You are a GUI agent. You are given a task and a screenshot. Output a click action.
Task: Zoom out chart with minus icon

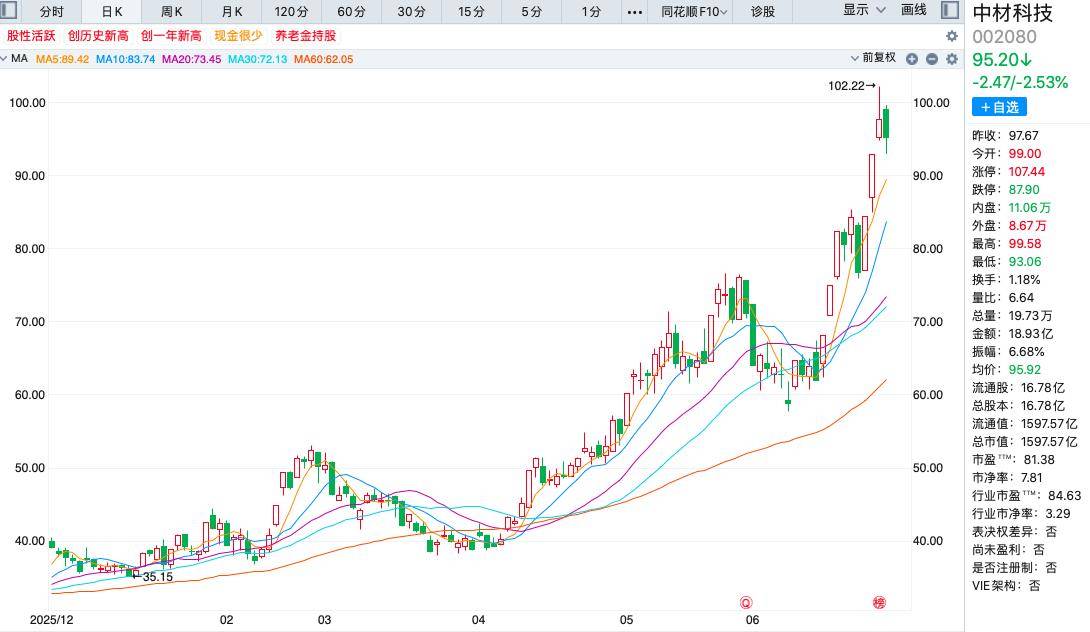pyautogui.click(x=932, y=59)
